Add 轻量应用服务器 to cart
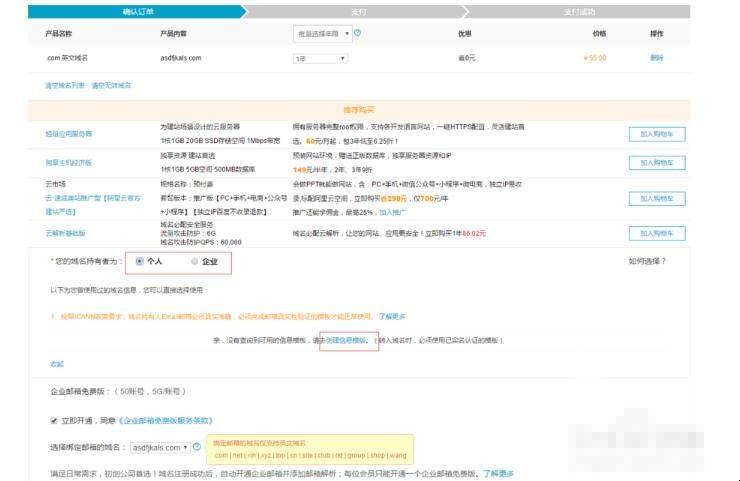The height and width of the screenshot is (481, 740). [x=657, y=134]
